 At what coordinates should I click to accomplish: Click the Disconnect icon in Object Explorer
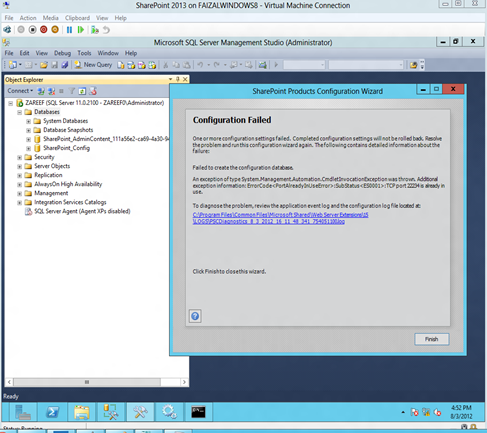click(51, 91)
